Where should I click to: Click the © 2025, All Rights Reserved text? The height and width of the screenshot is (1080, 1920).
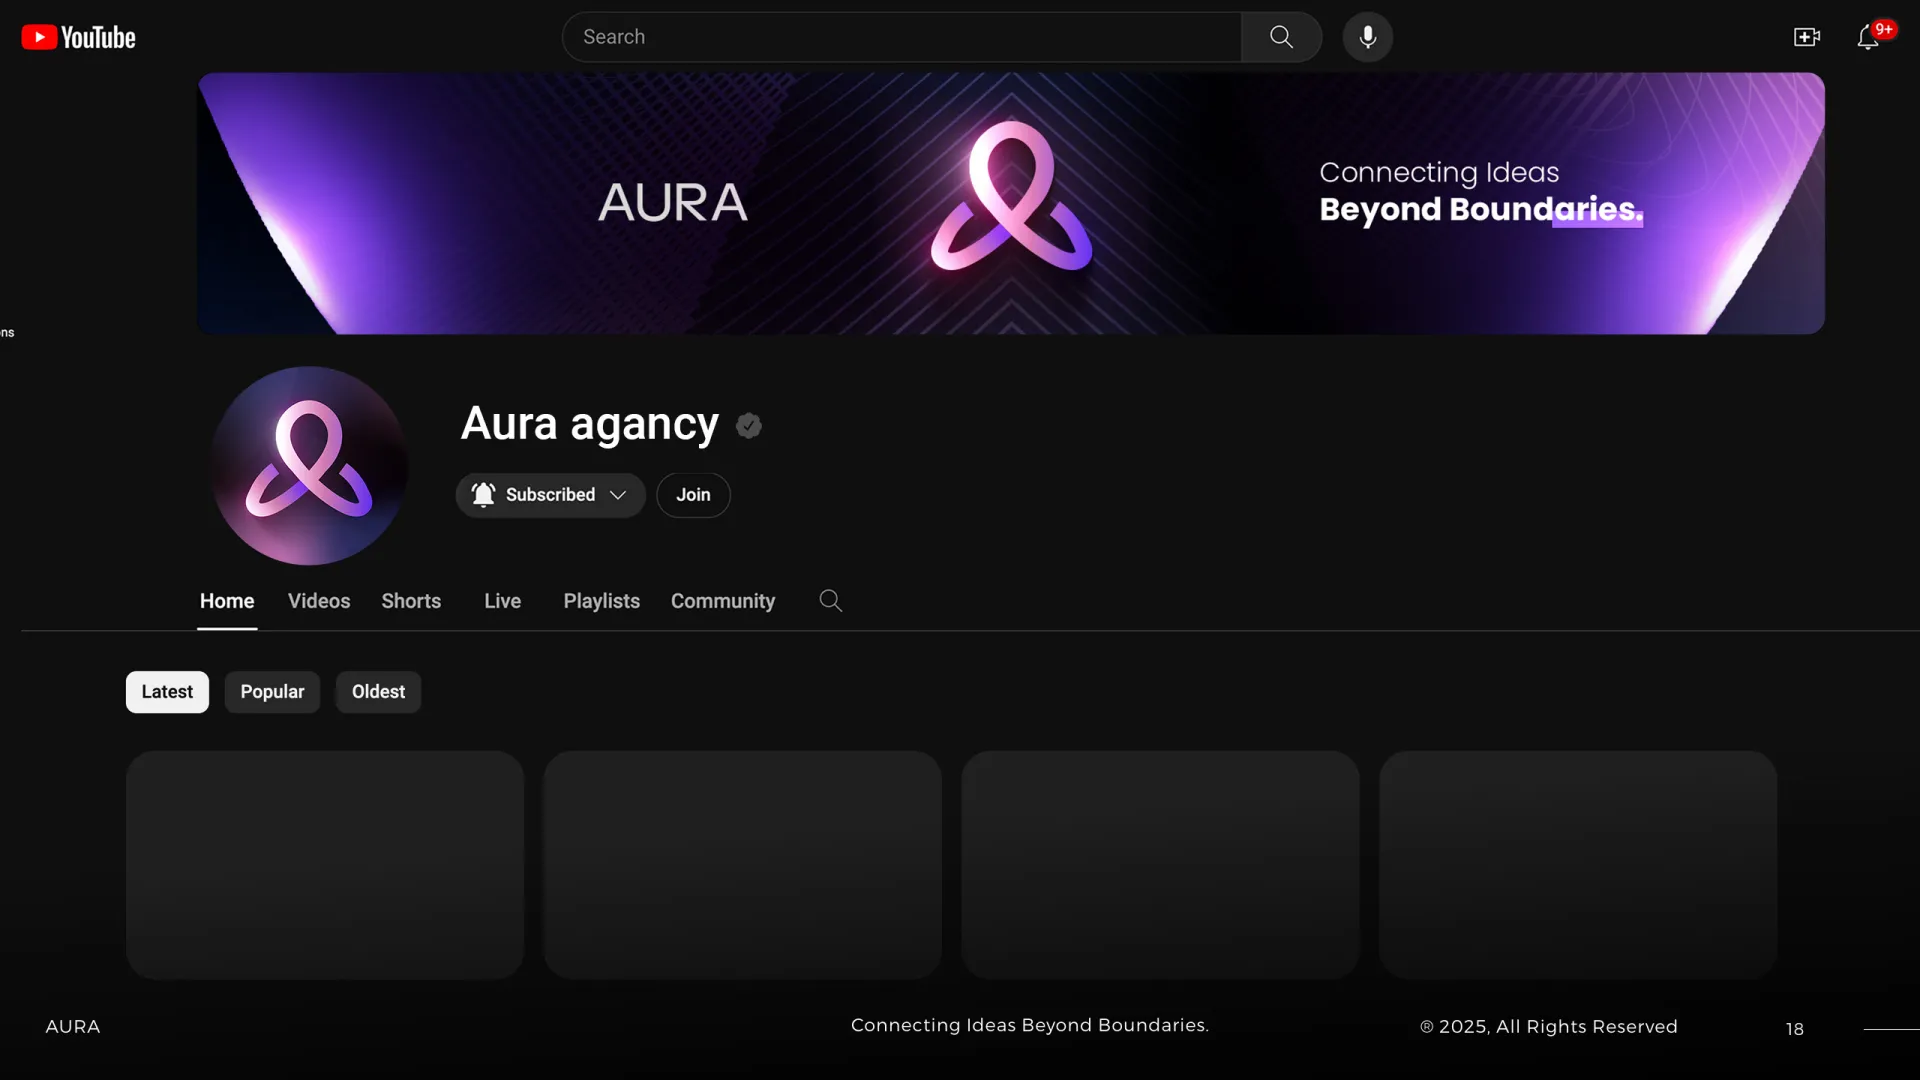tap(1549, 1027)
